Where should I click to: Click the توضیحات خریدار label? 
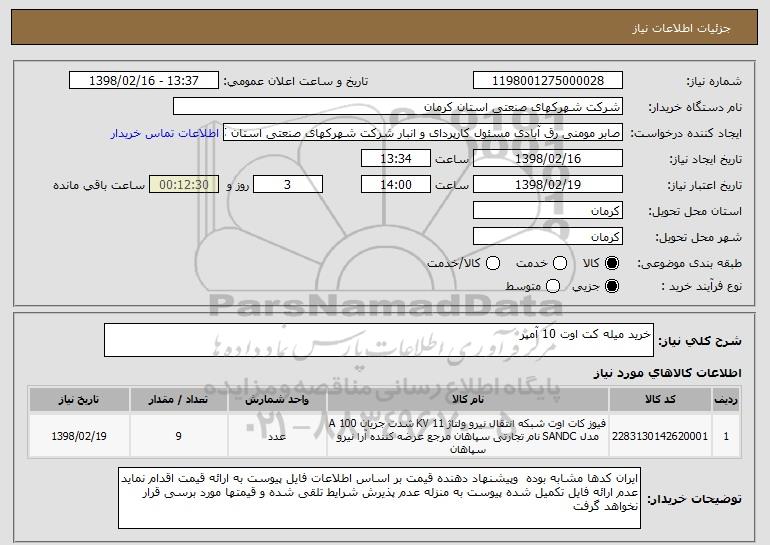[x=694, y=499]
